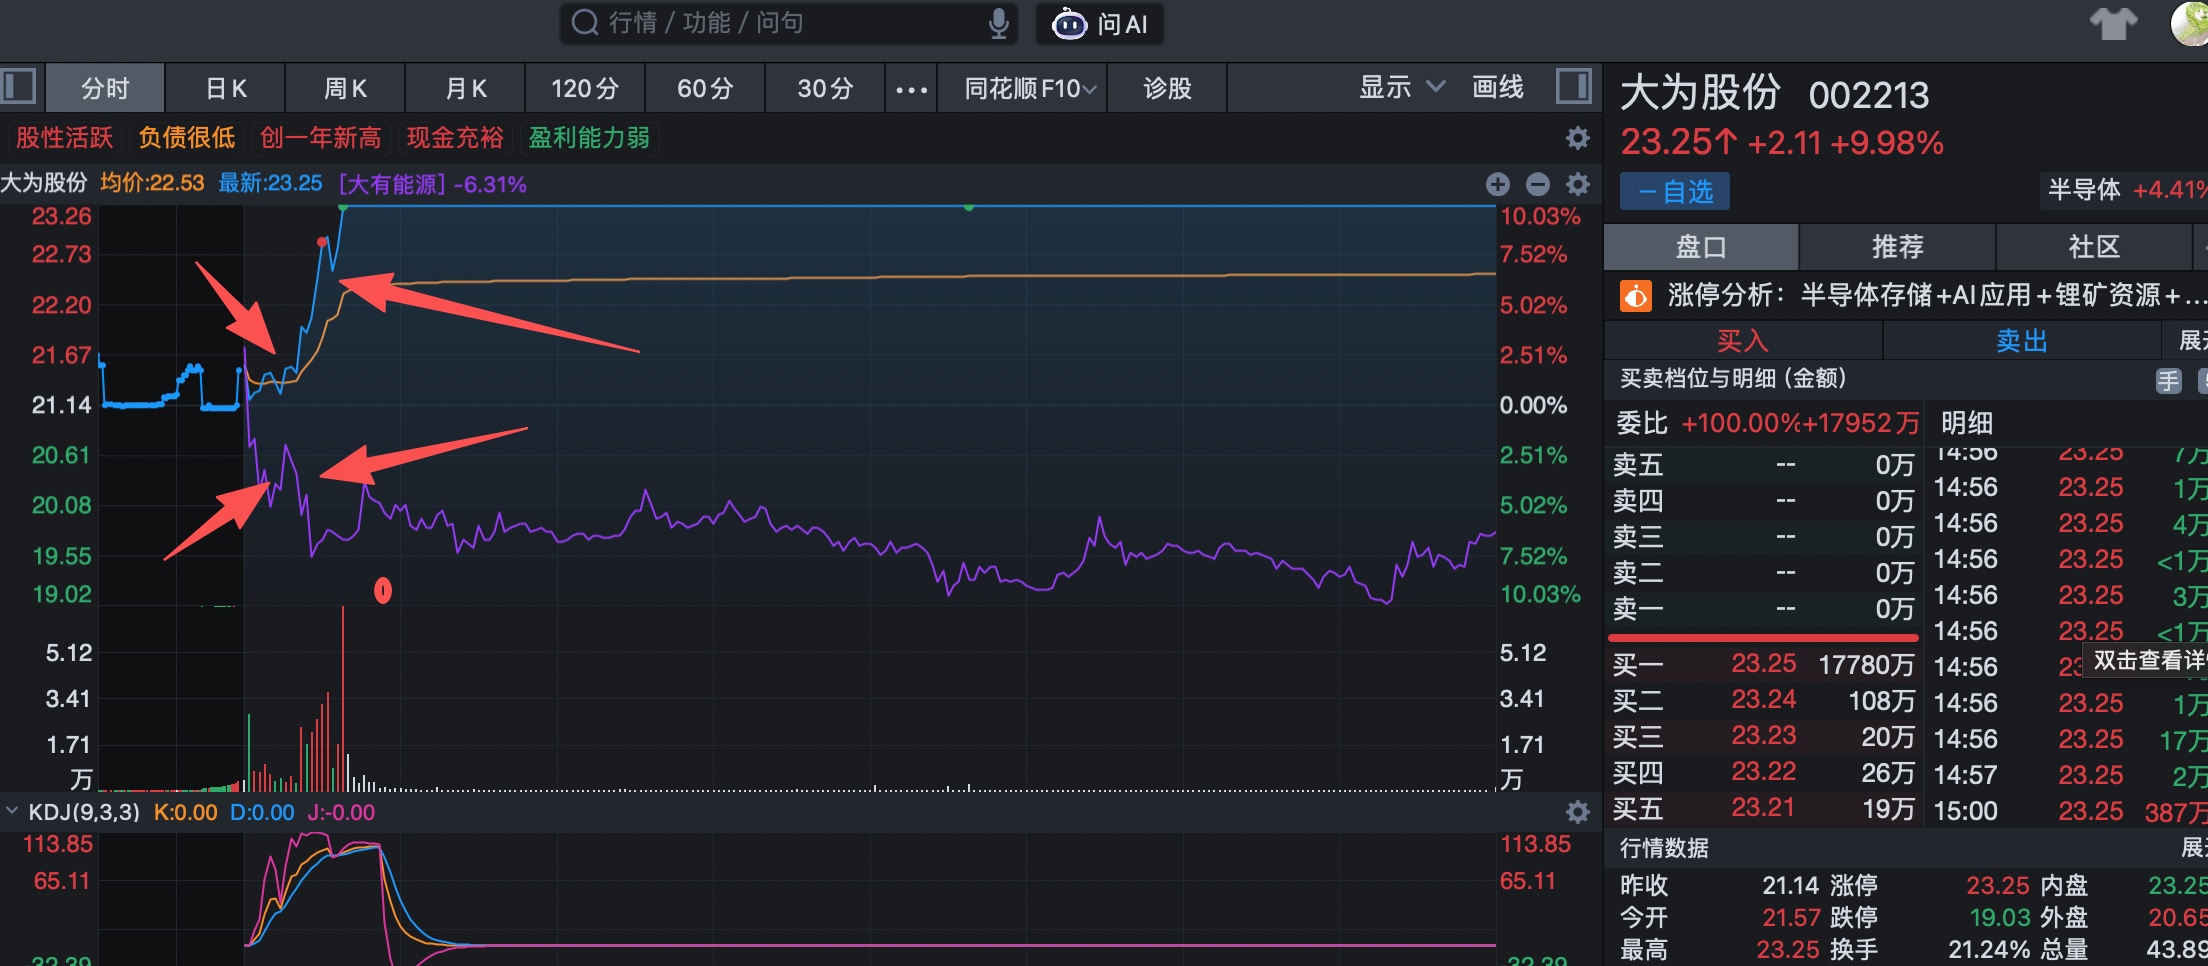
Task: Toggle 自选 watchlist button for 大为股份
Action: pos(1675,191)
